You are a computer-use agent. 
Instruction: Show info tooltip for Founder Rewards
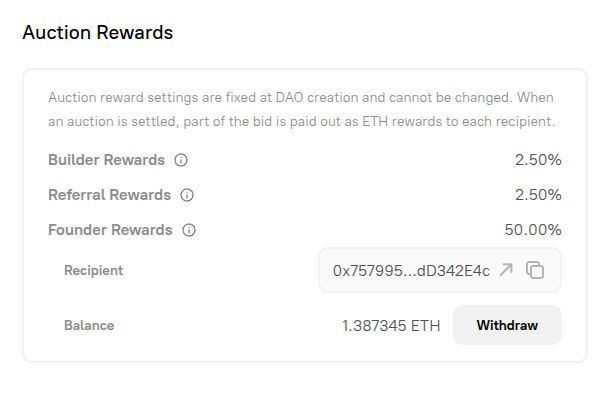point(189,230)
